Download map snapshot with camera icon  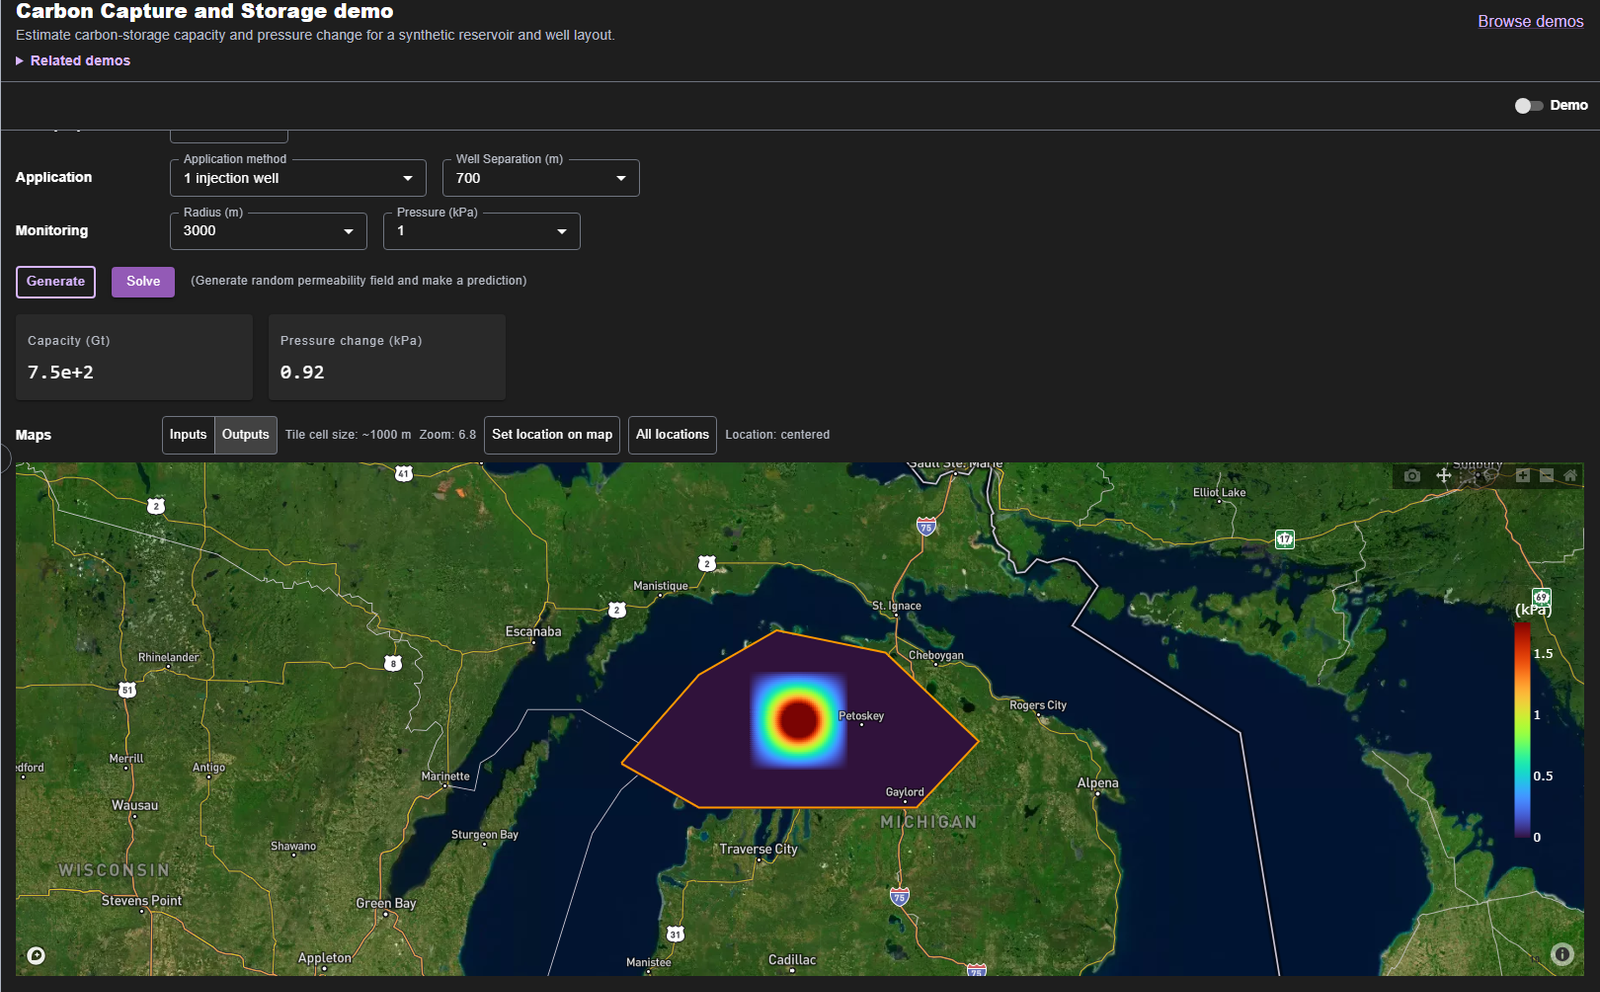tap(1412, 475)
